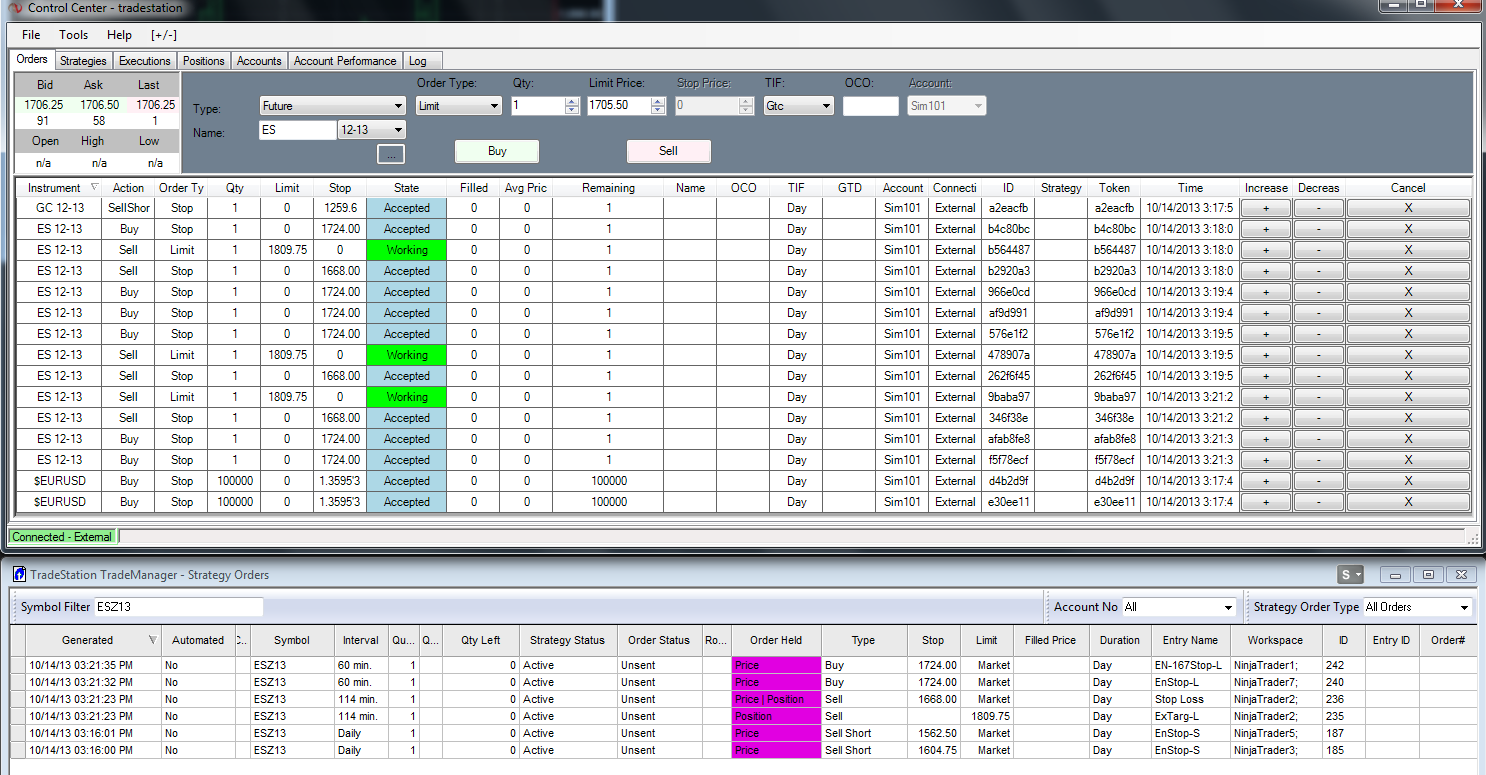
Task: Click the green Buy button
Action: 497,151
